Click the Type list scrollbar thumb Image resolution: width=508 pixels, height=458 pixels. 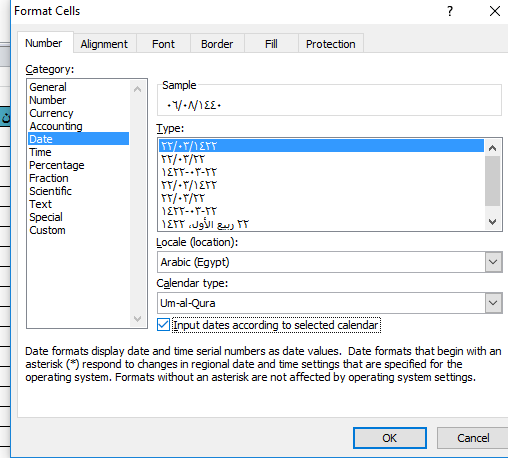492,181
